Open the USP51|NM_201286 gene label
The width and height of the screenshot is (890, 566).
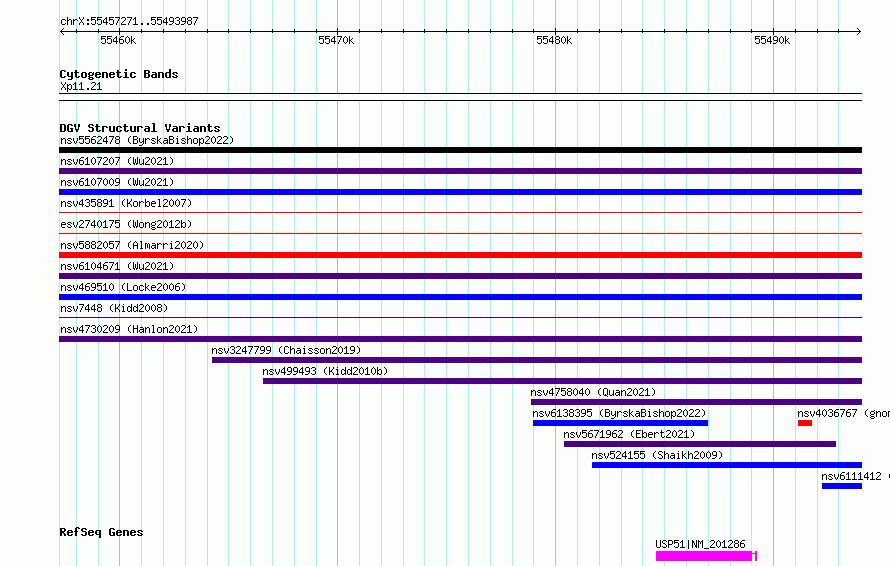[x=700, y=544]
